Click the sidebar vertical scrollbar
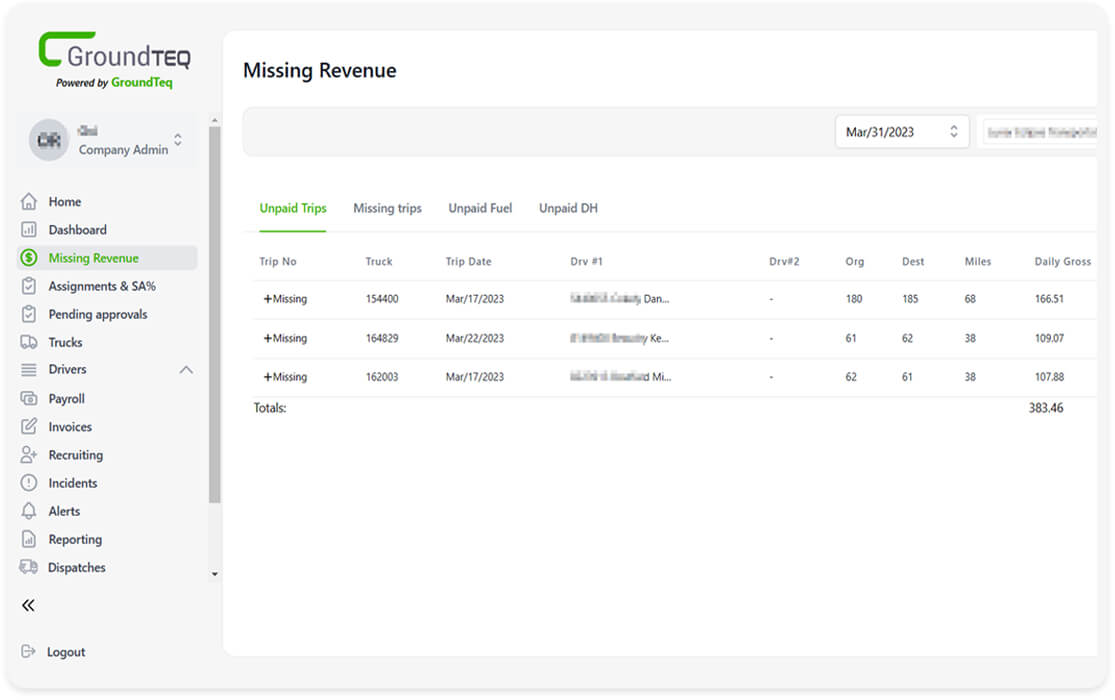 coord(215,314)
